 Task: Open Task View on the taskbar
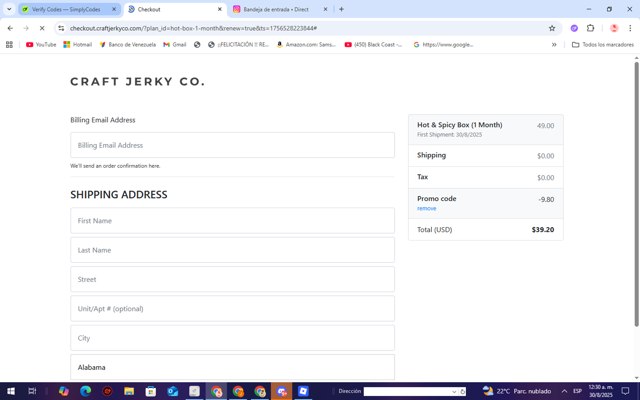coord(32,391)
